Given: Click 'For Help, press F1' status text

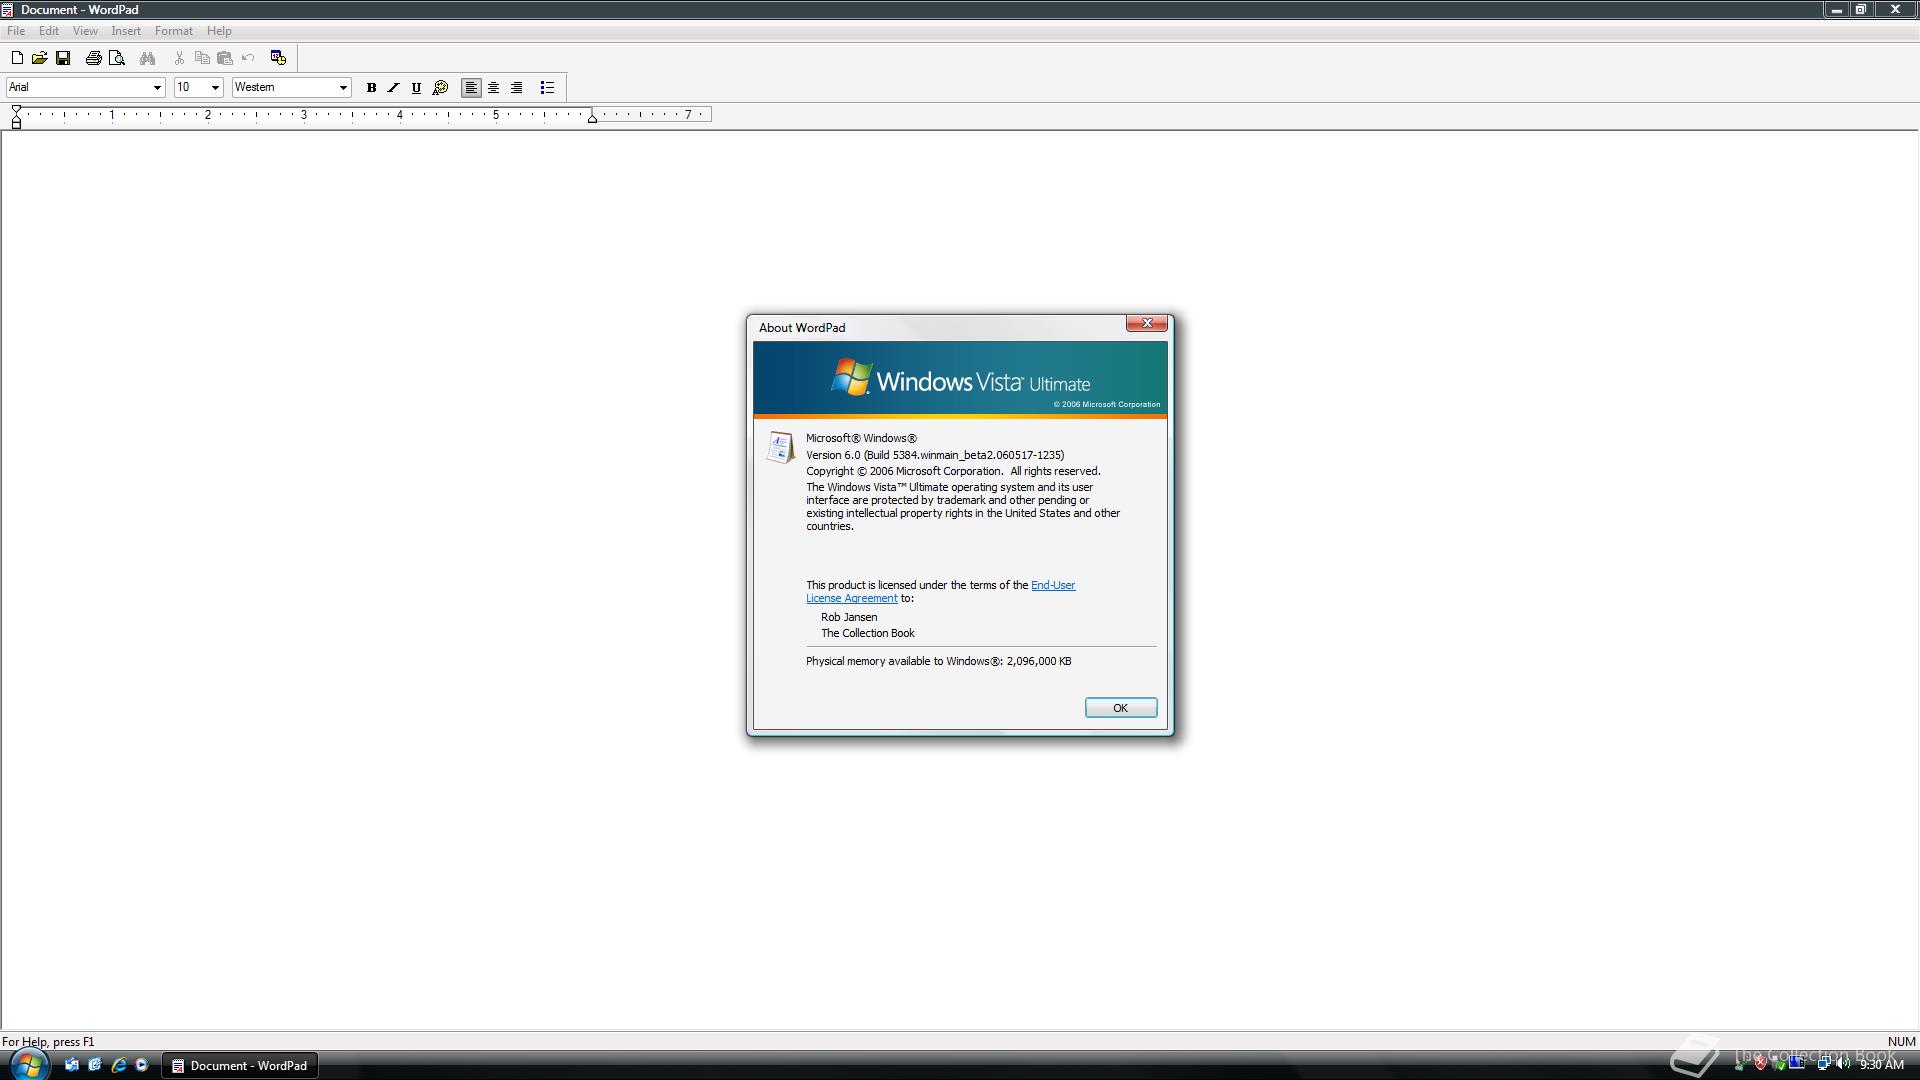Looking at the screenshot, I should (x=48, y=1042).
